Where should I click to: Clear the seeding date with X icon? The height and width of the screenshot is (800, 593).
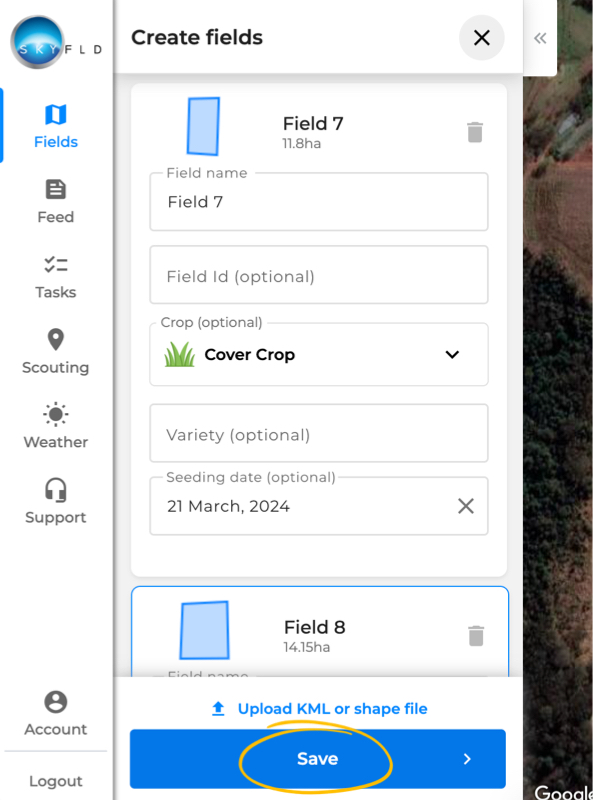click(466, 506)
